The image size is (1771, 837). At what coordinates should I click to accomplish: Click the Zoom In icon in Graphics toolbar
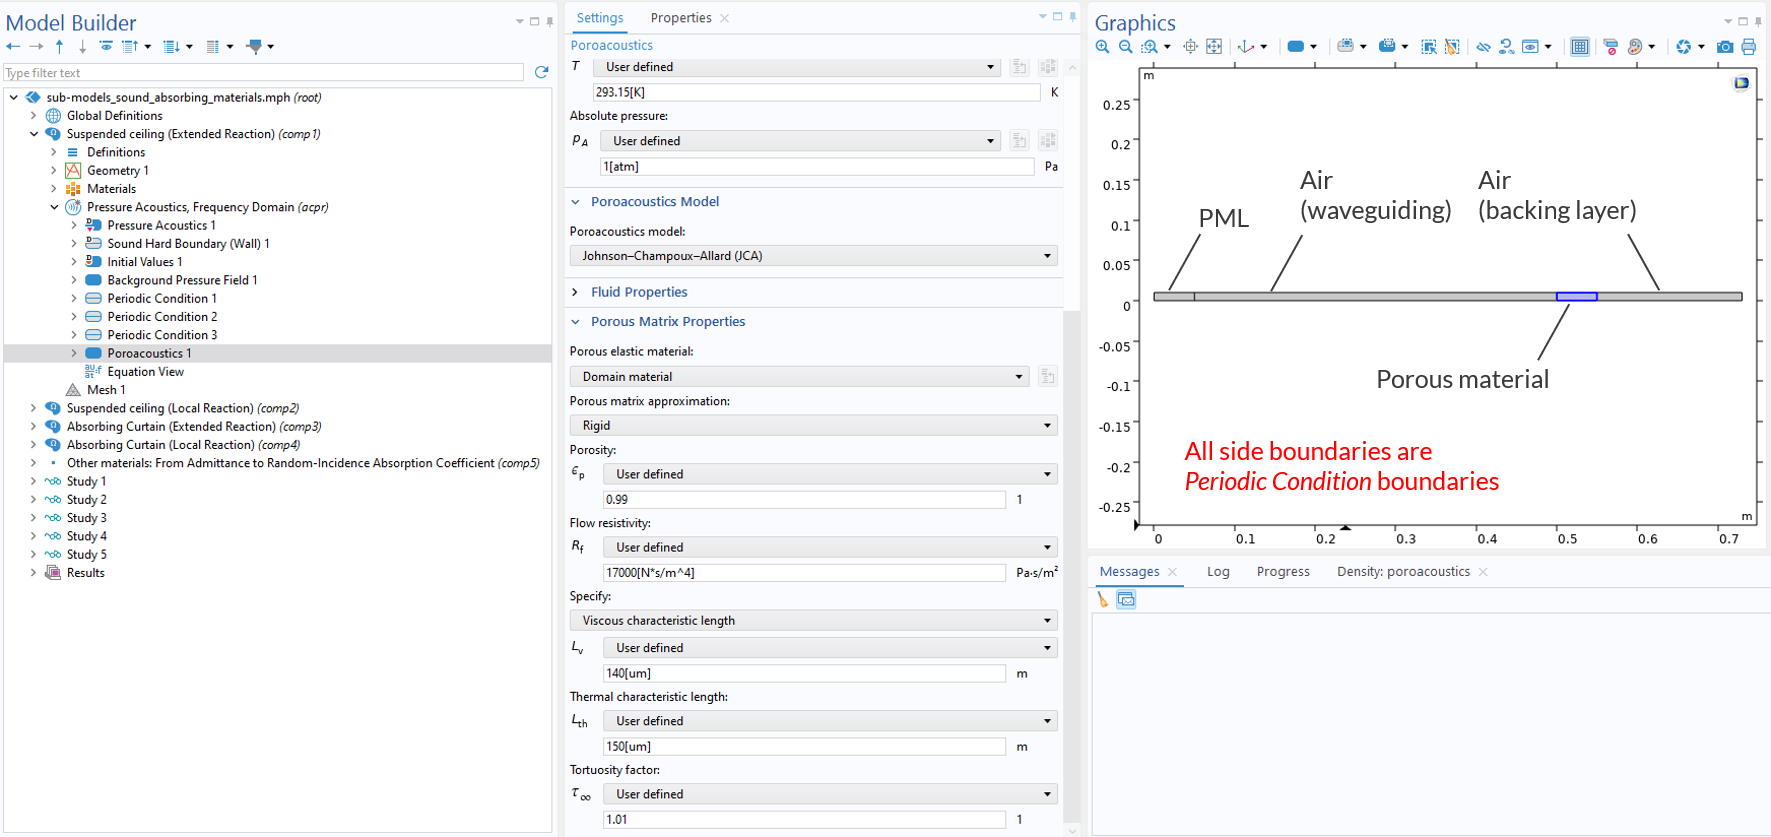pos(1102,47)
